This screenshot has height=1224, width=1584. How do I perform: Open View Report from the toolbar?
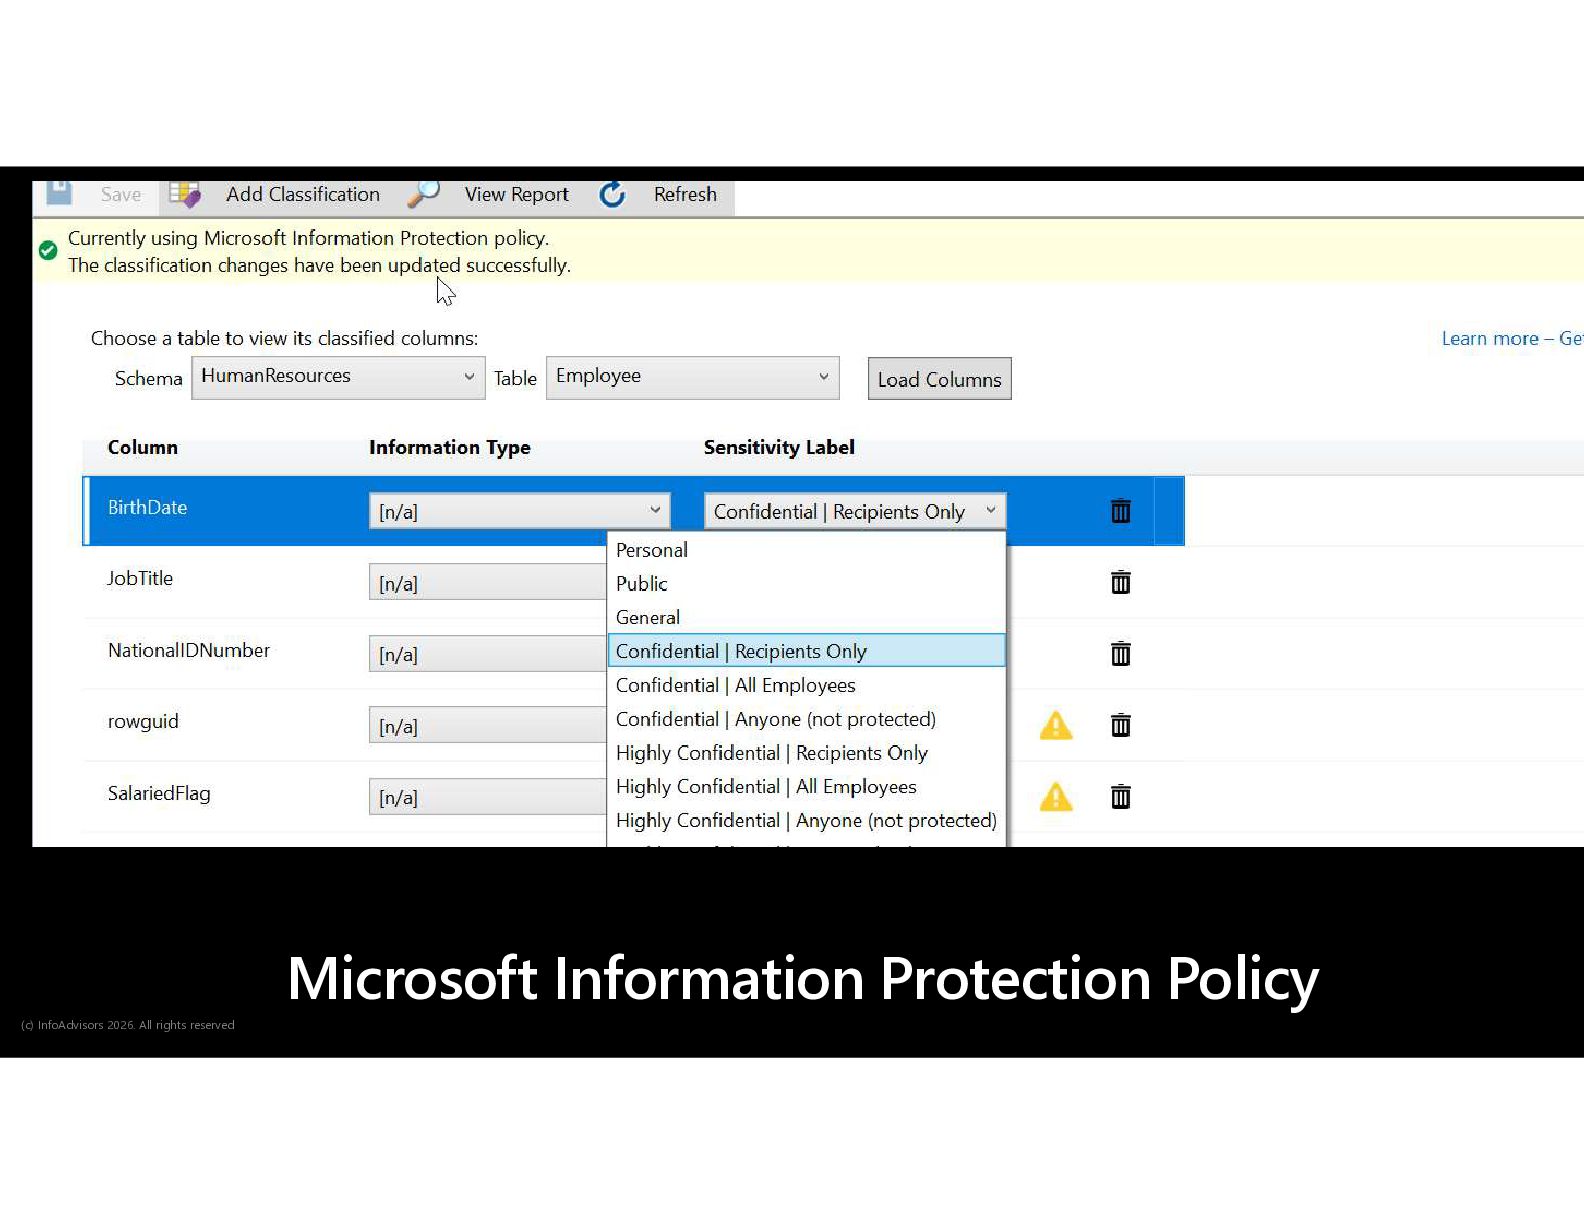coord(516,194)
